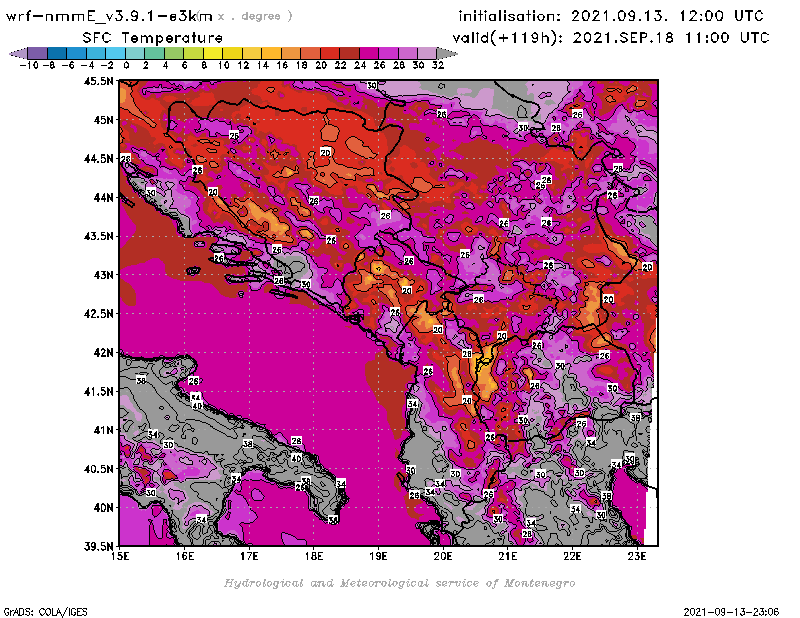Click the 39.5N latitude axis label

[99, 546]
